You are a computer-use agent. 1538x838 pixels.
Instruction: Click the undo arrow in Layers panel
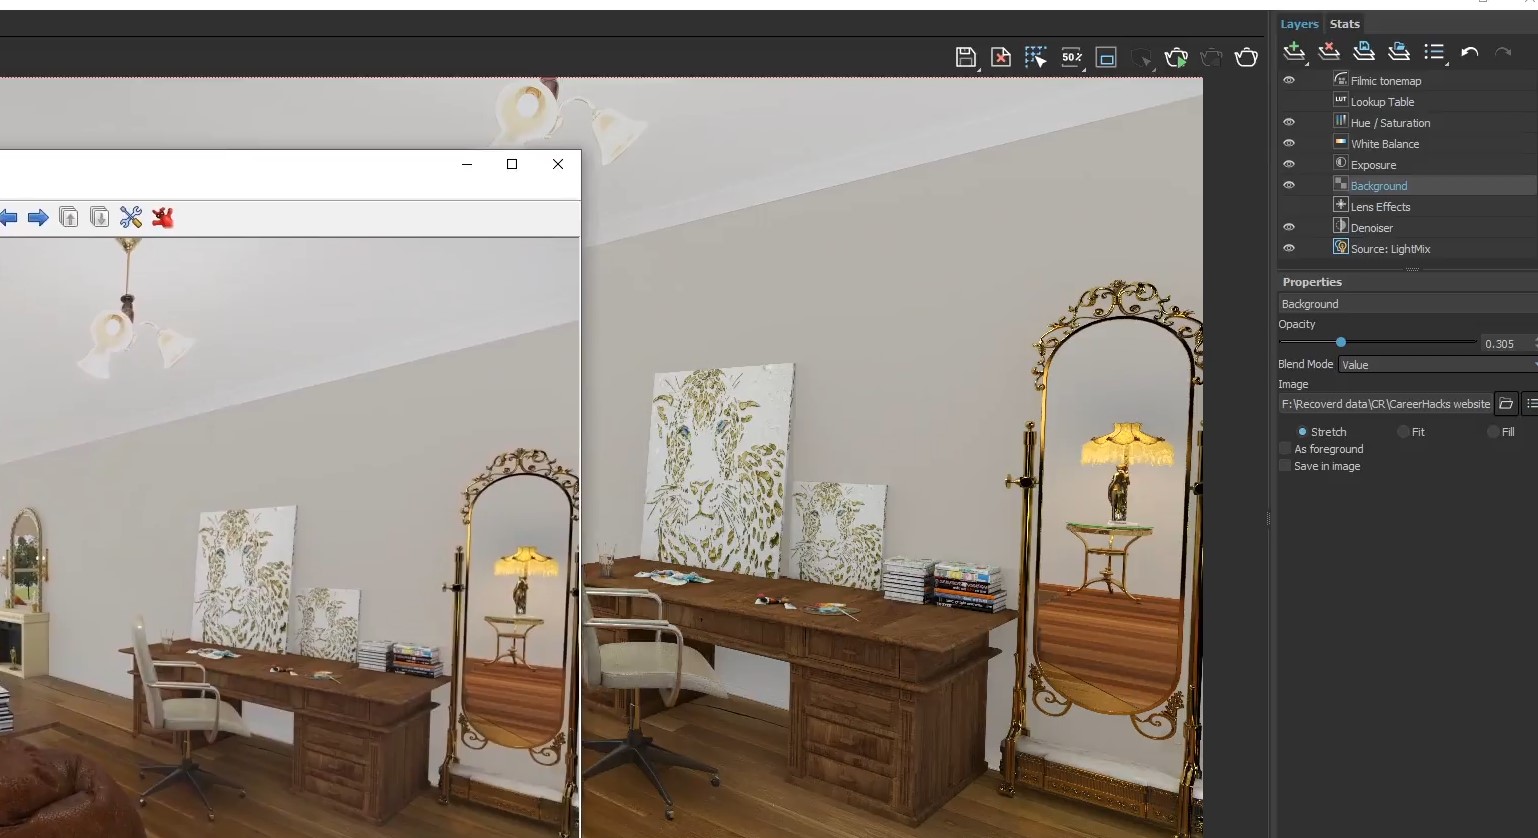1469,52
